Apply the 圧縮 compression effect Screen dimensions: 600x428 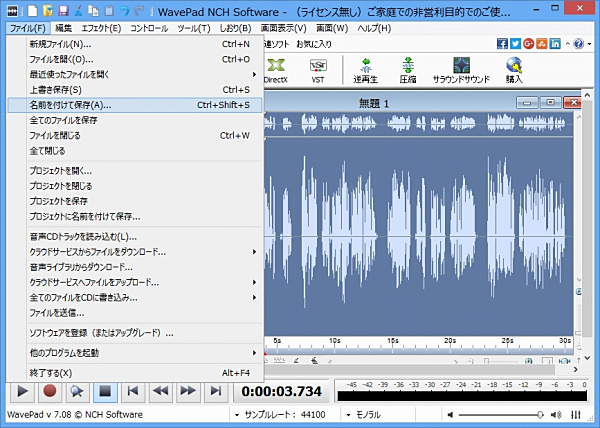pyautogui.click(x=408, y=71)
